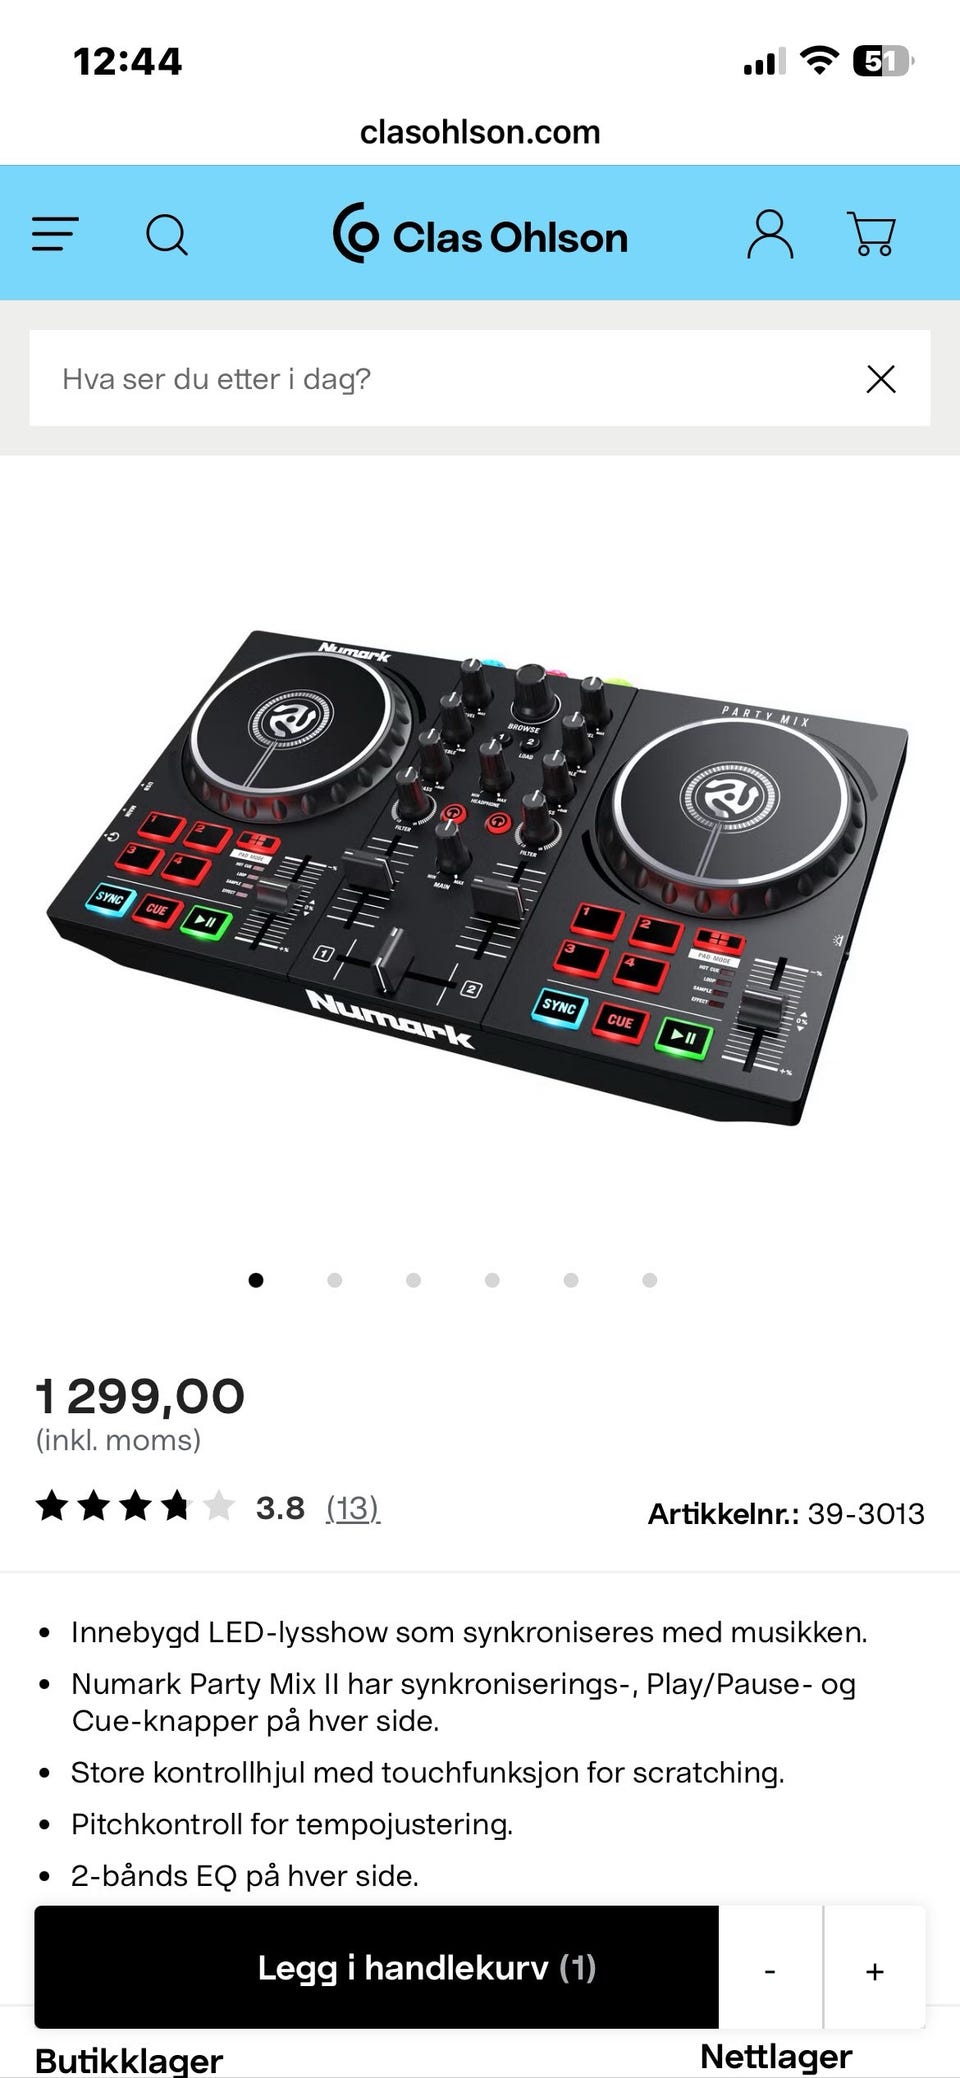Jump to the last image dot
This screenshot has height=2078, width=960.
click(x=650, y=1280)
